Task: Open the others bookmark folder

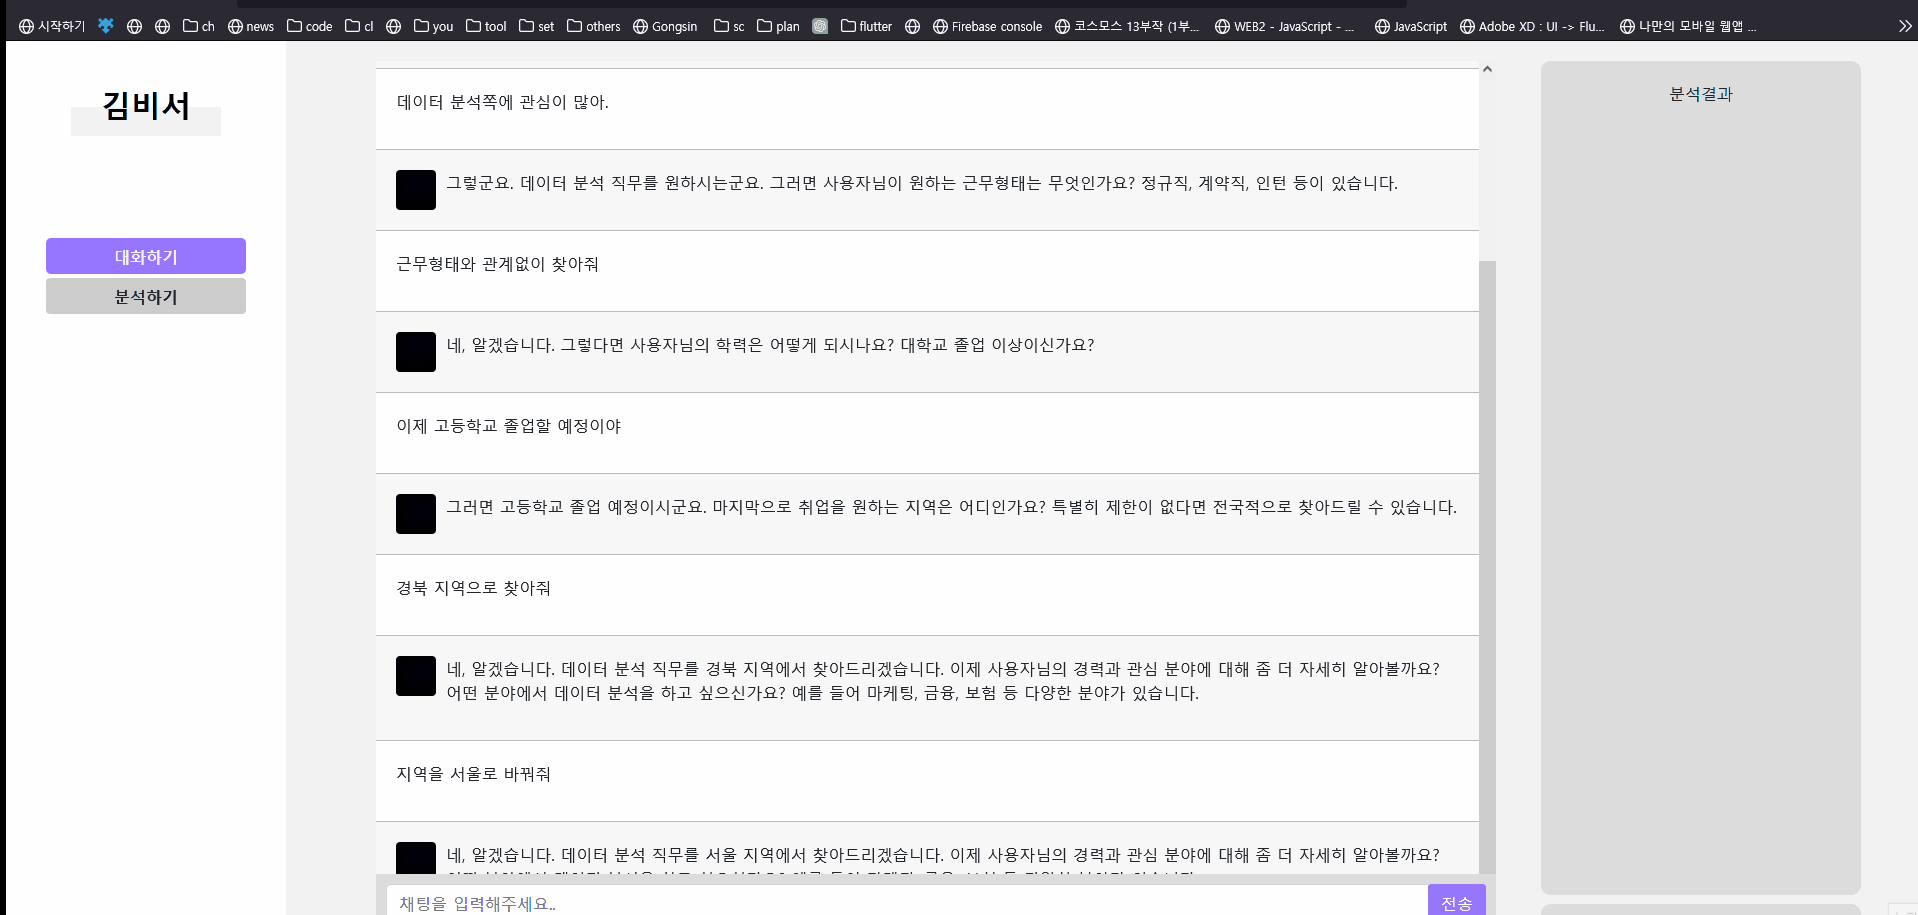Action: pyautogui.click(x=594, y=26)
